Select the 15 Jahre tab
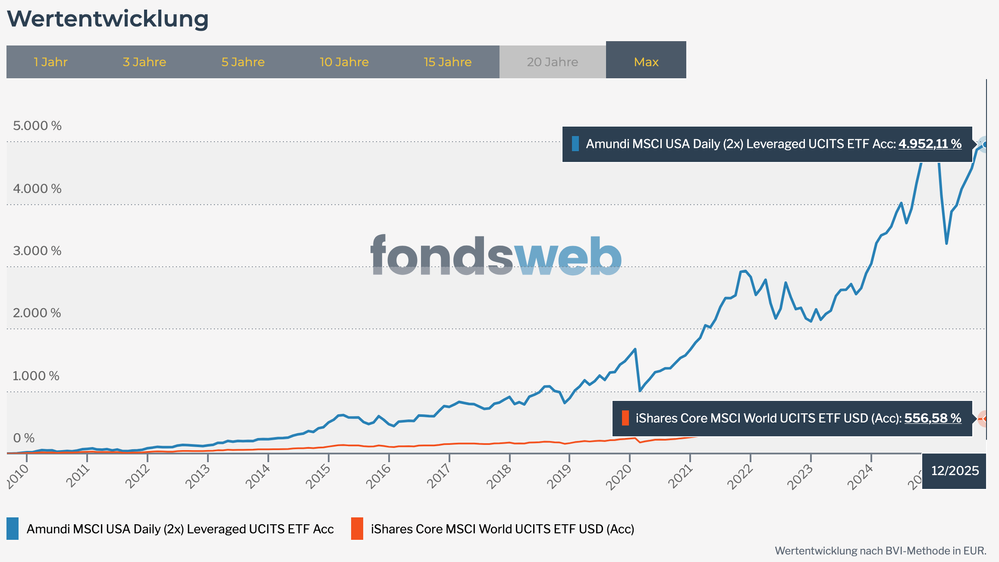 447,62
